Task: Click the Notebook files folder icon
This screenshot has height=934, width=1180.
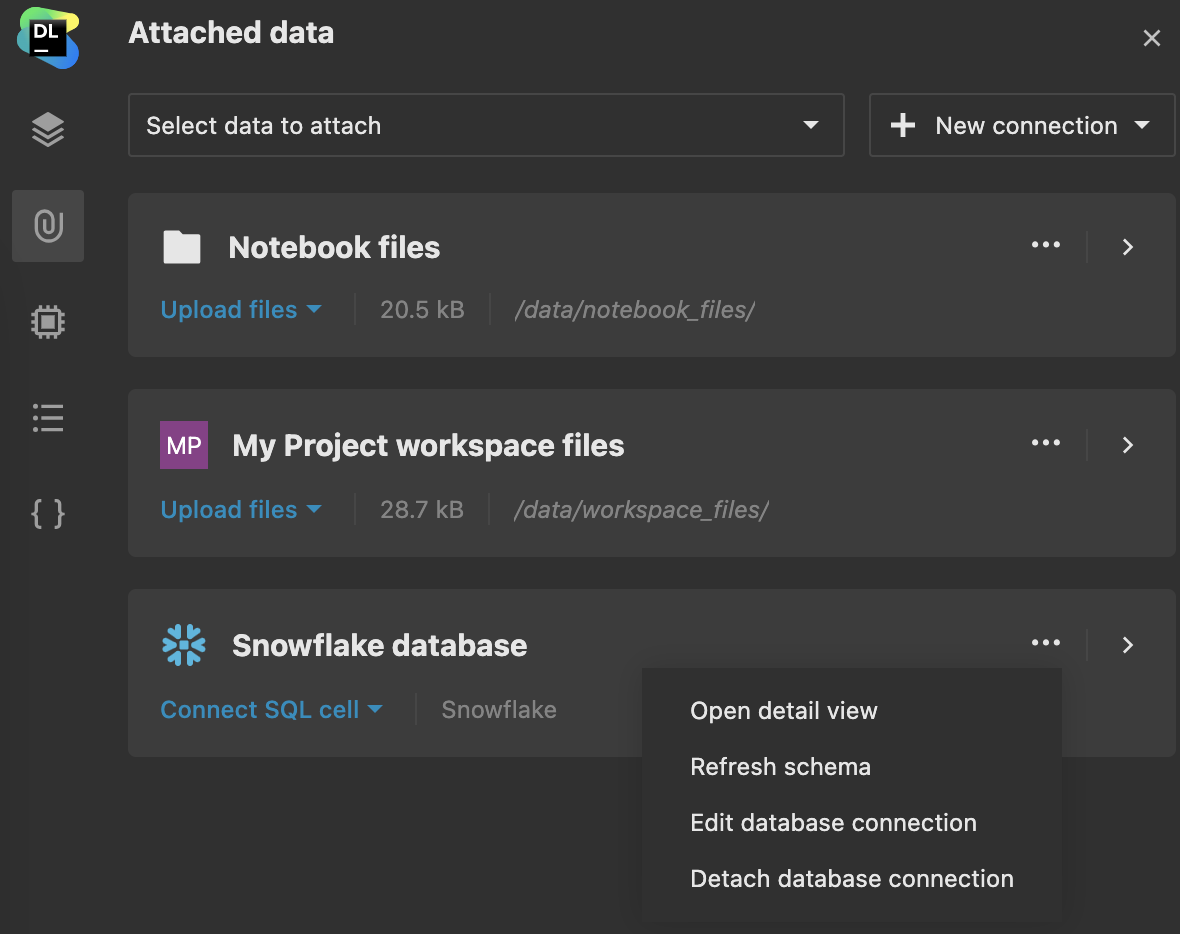Action: pos(182,247)
